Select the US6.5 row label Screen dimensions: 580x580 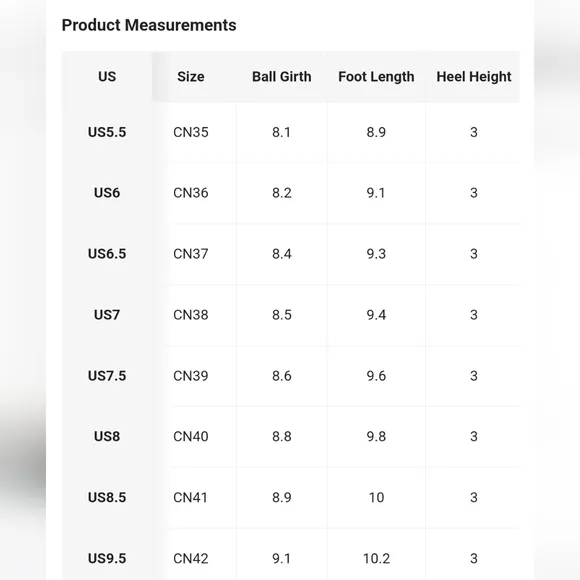[x=107, y=254]
